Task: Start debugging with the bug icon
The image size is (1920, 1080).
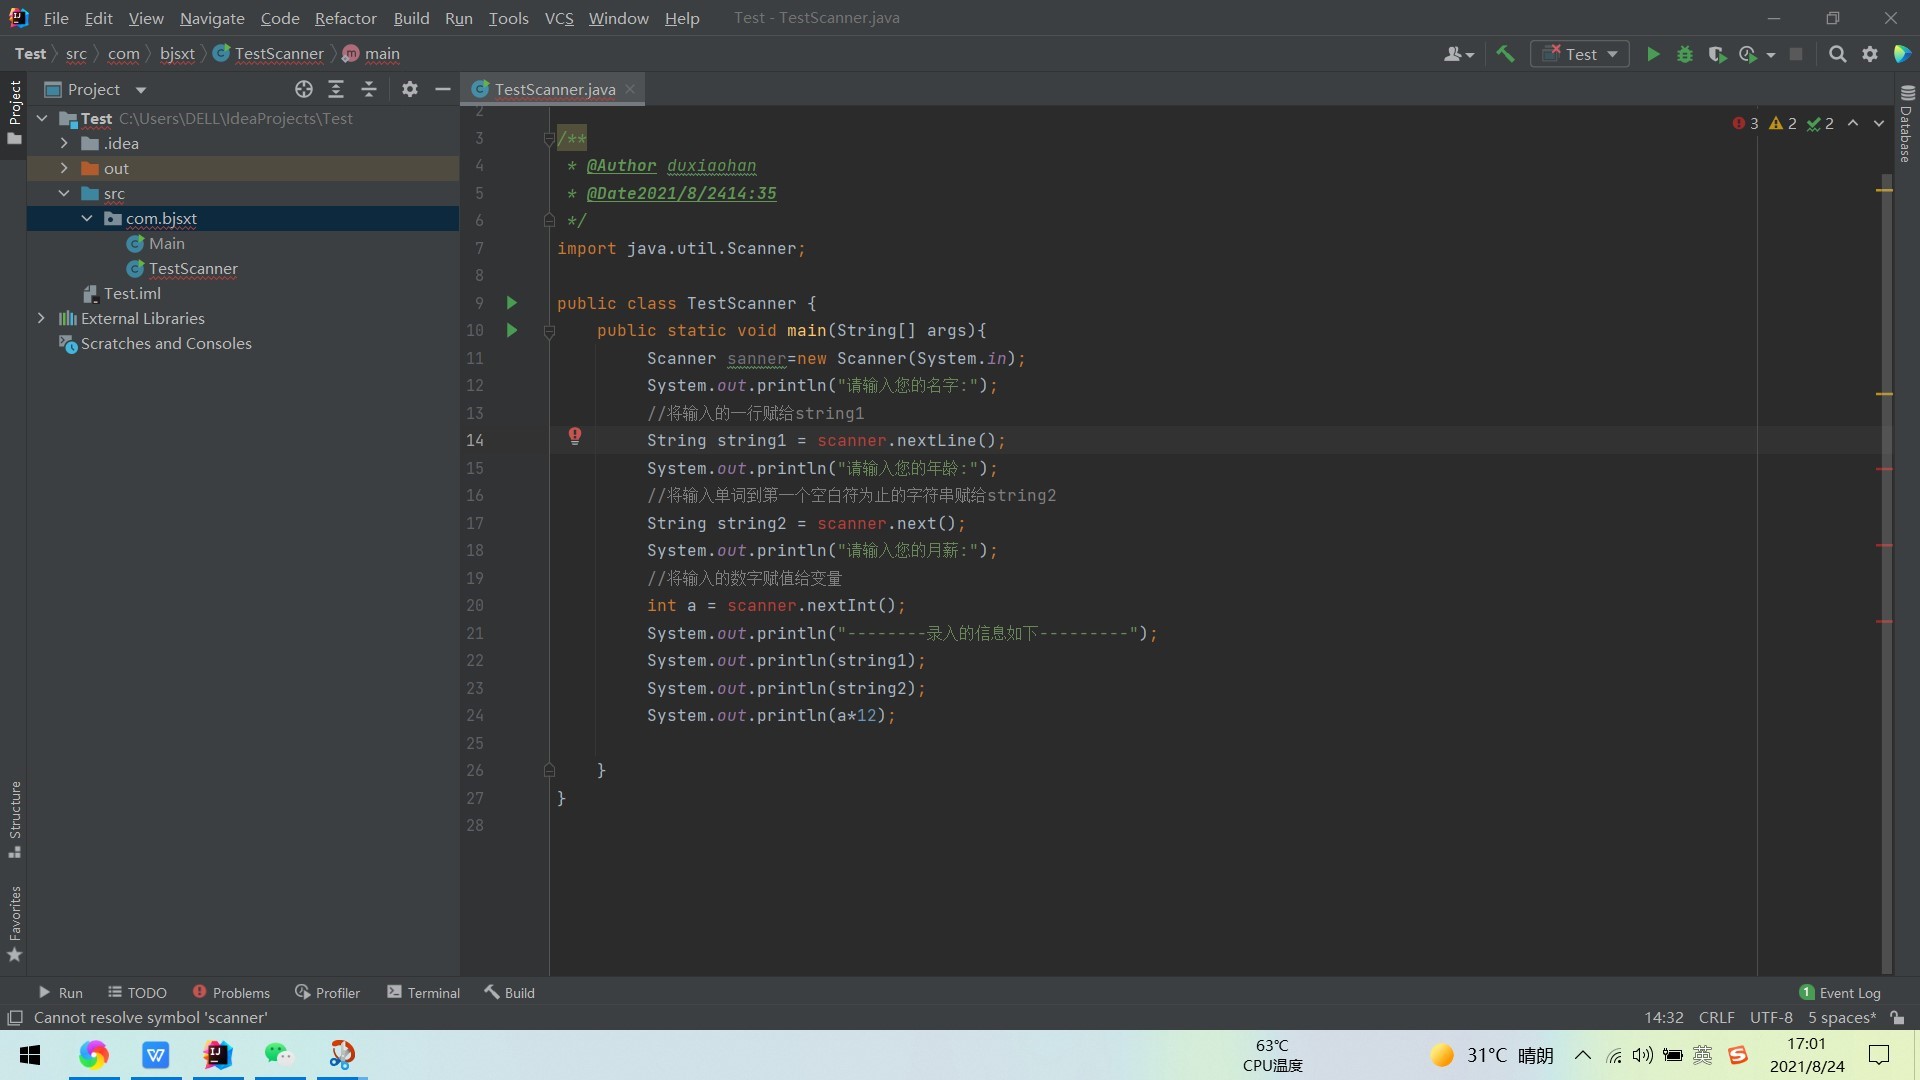Action: coord(1685,54)
